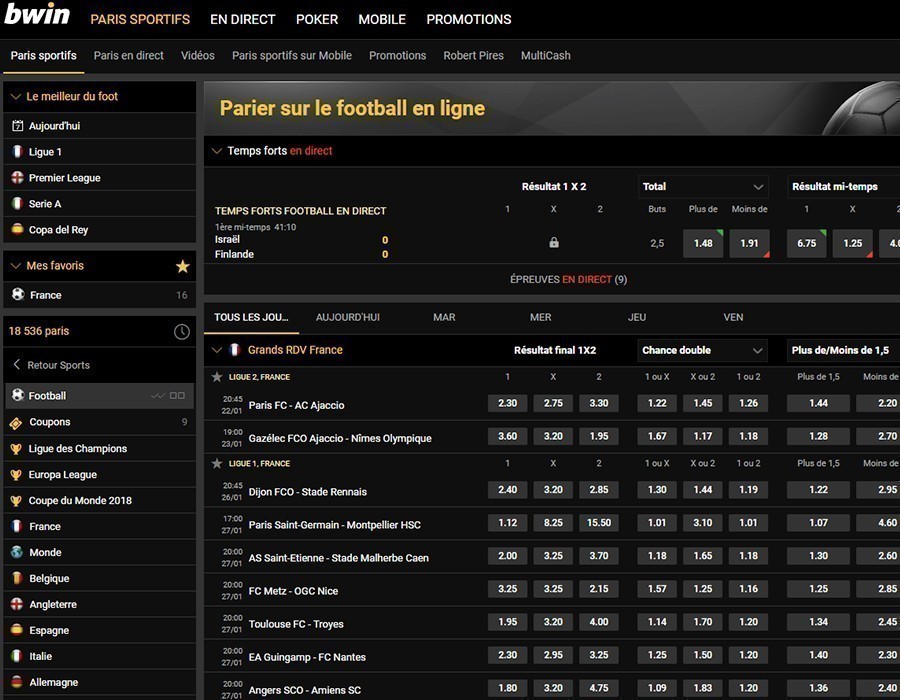Click the Ligue des Champions trophy icon
The image size is (900, 700).
point(17,449)
